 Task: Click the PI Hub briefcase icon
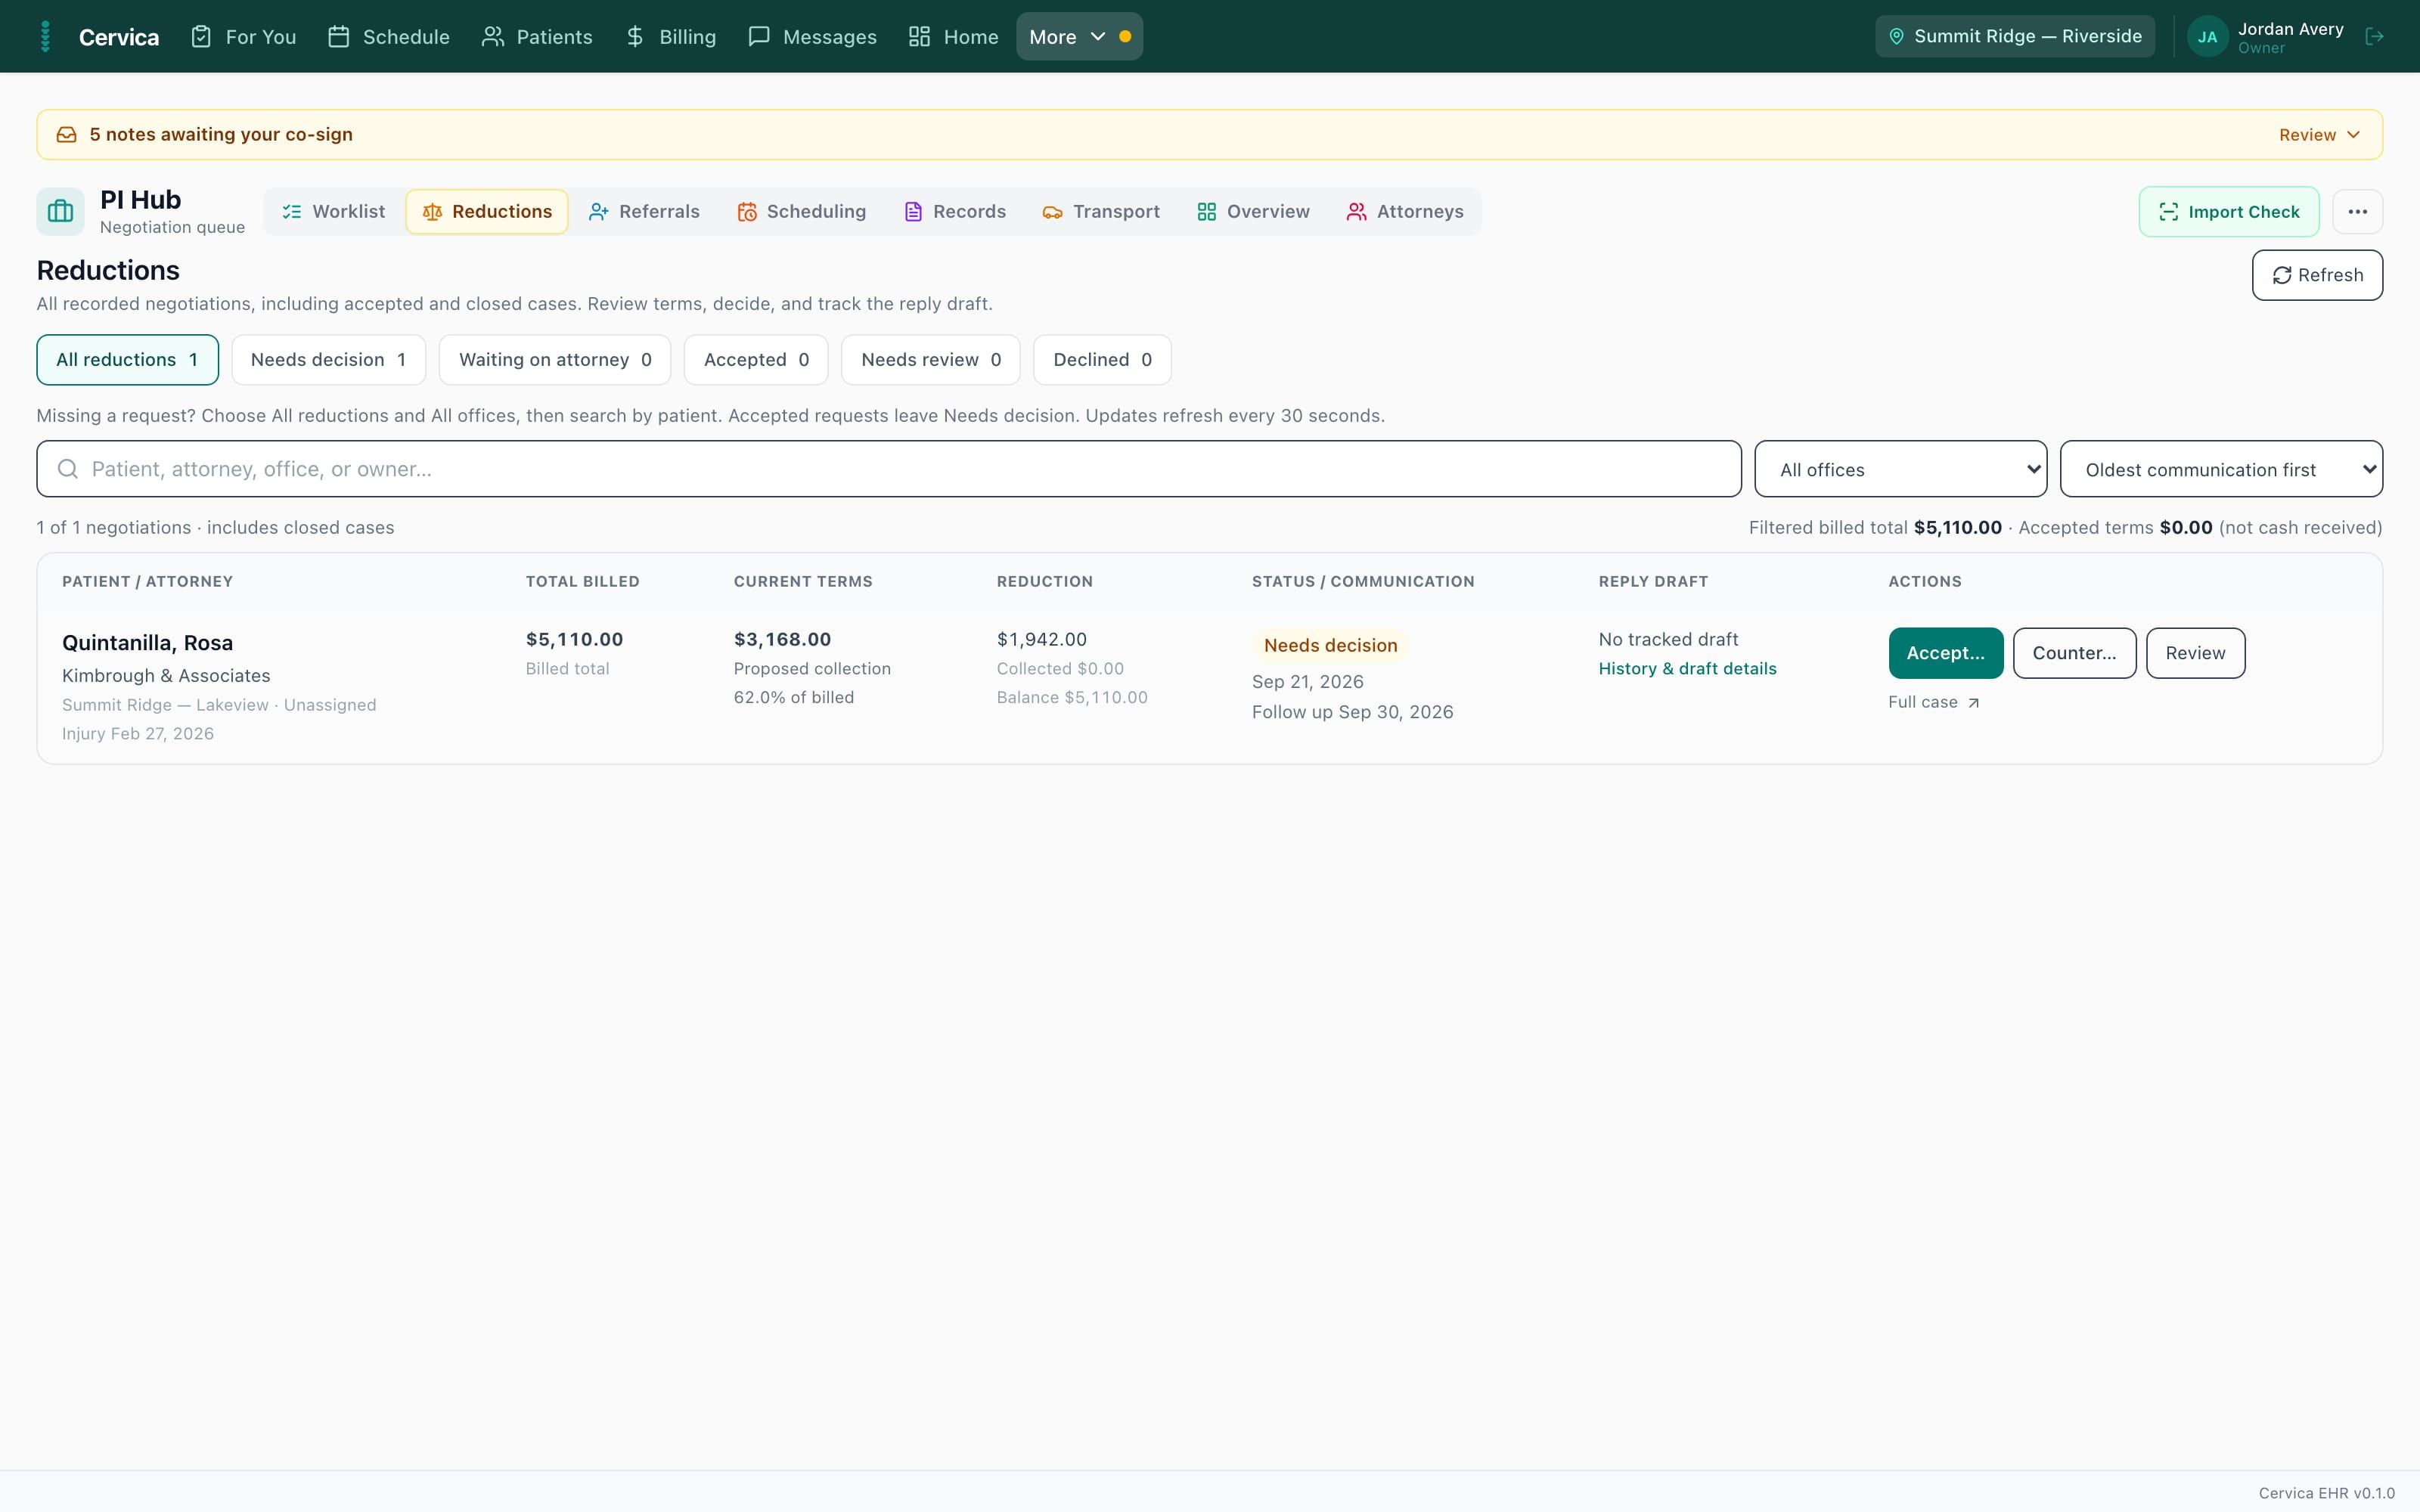pos(61,212)
